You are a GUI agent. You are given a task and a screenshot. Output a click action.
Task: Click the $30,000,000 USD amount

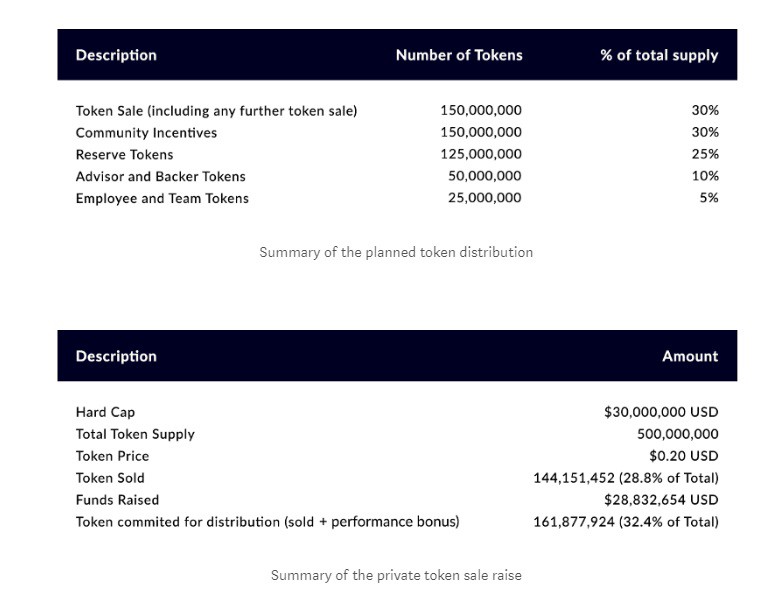[661, 412]
